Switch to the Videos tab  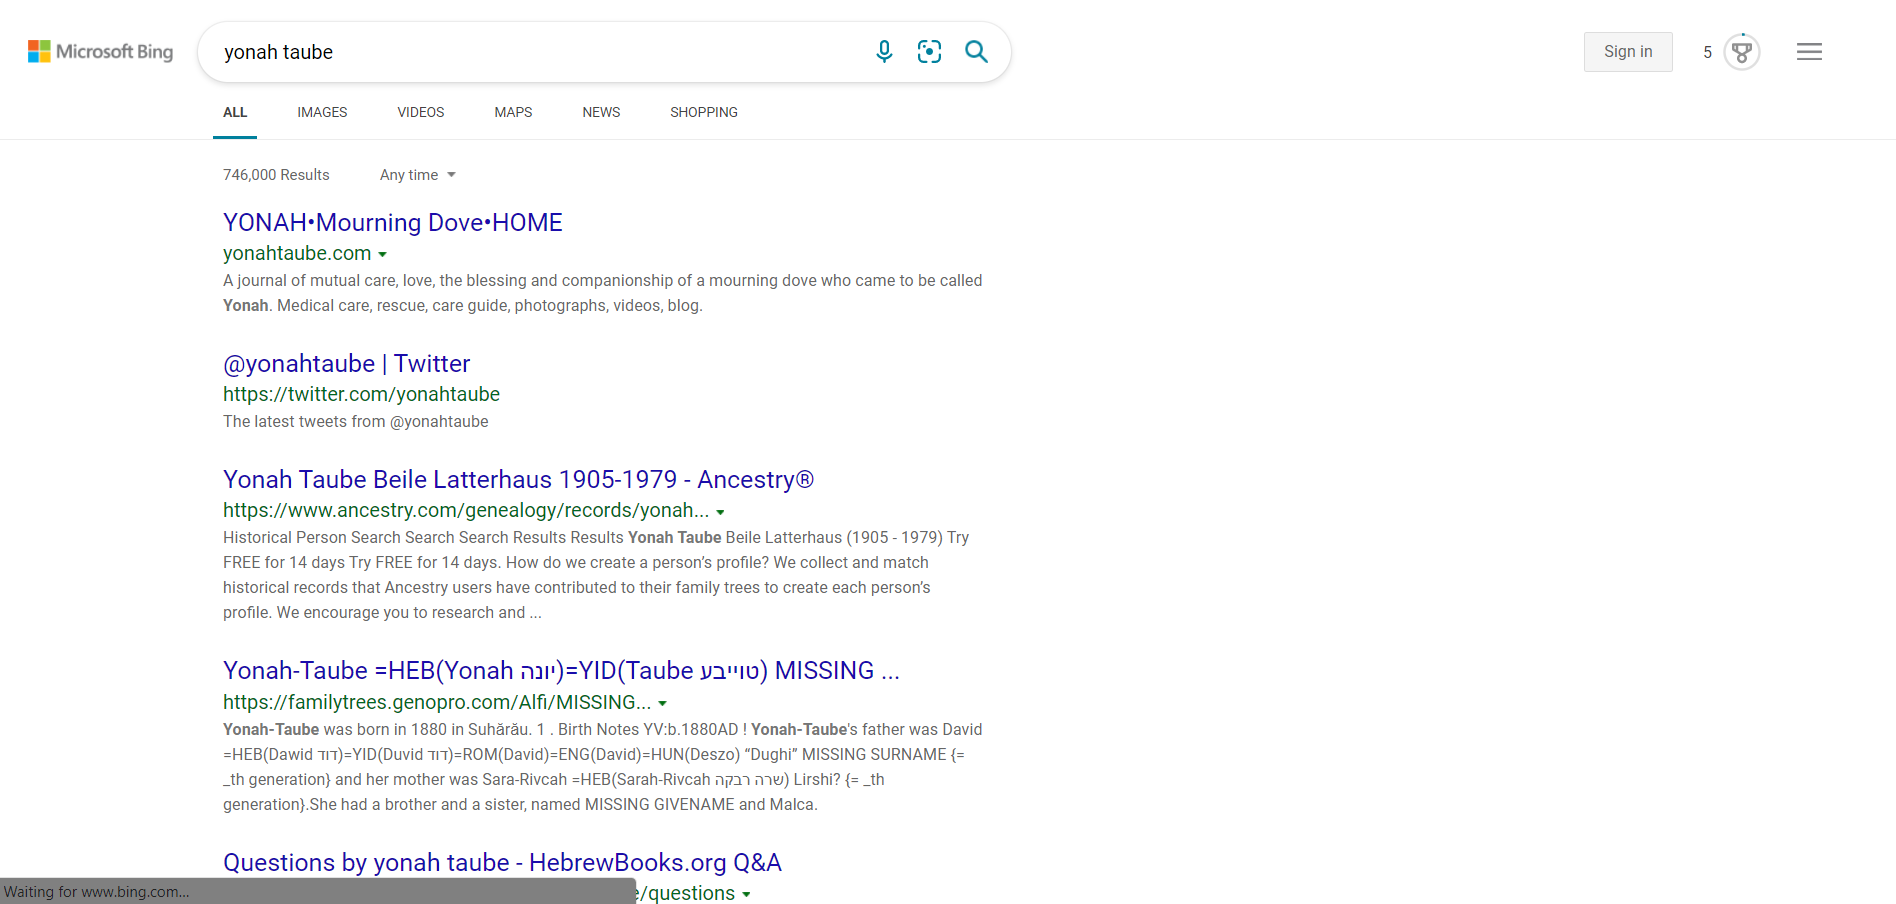click(x=420, y=112)
